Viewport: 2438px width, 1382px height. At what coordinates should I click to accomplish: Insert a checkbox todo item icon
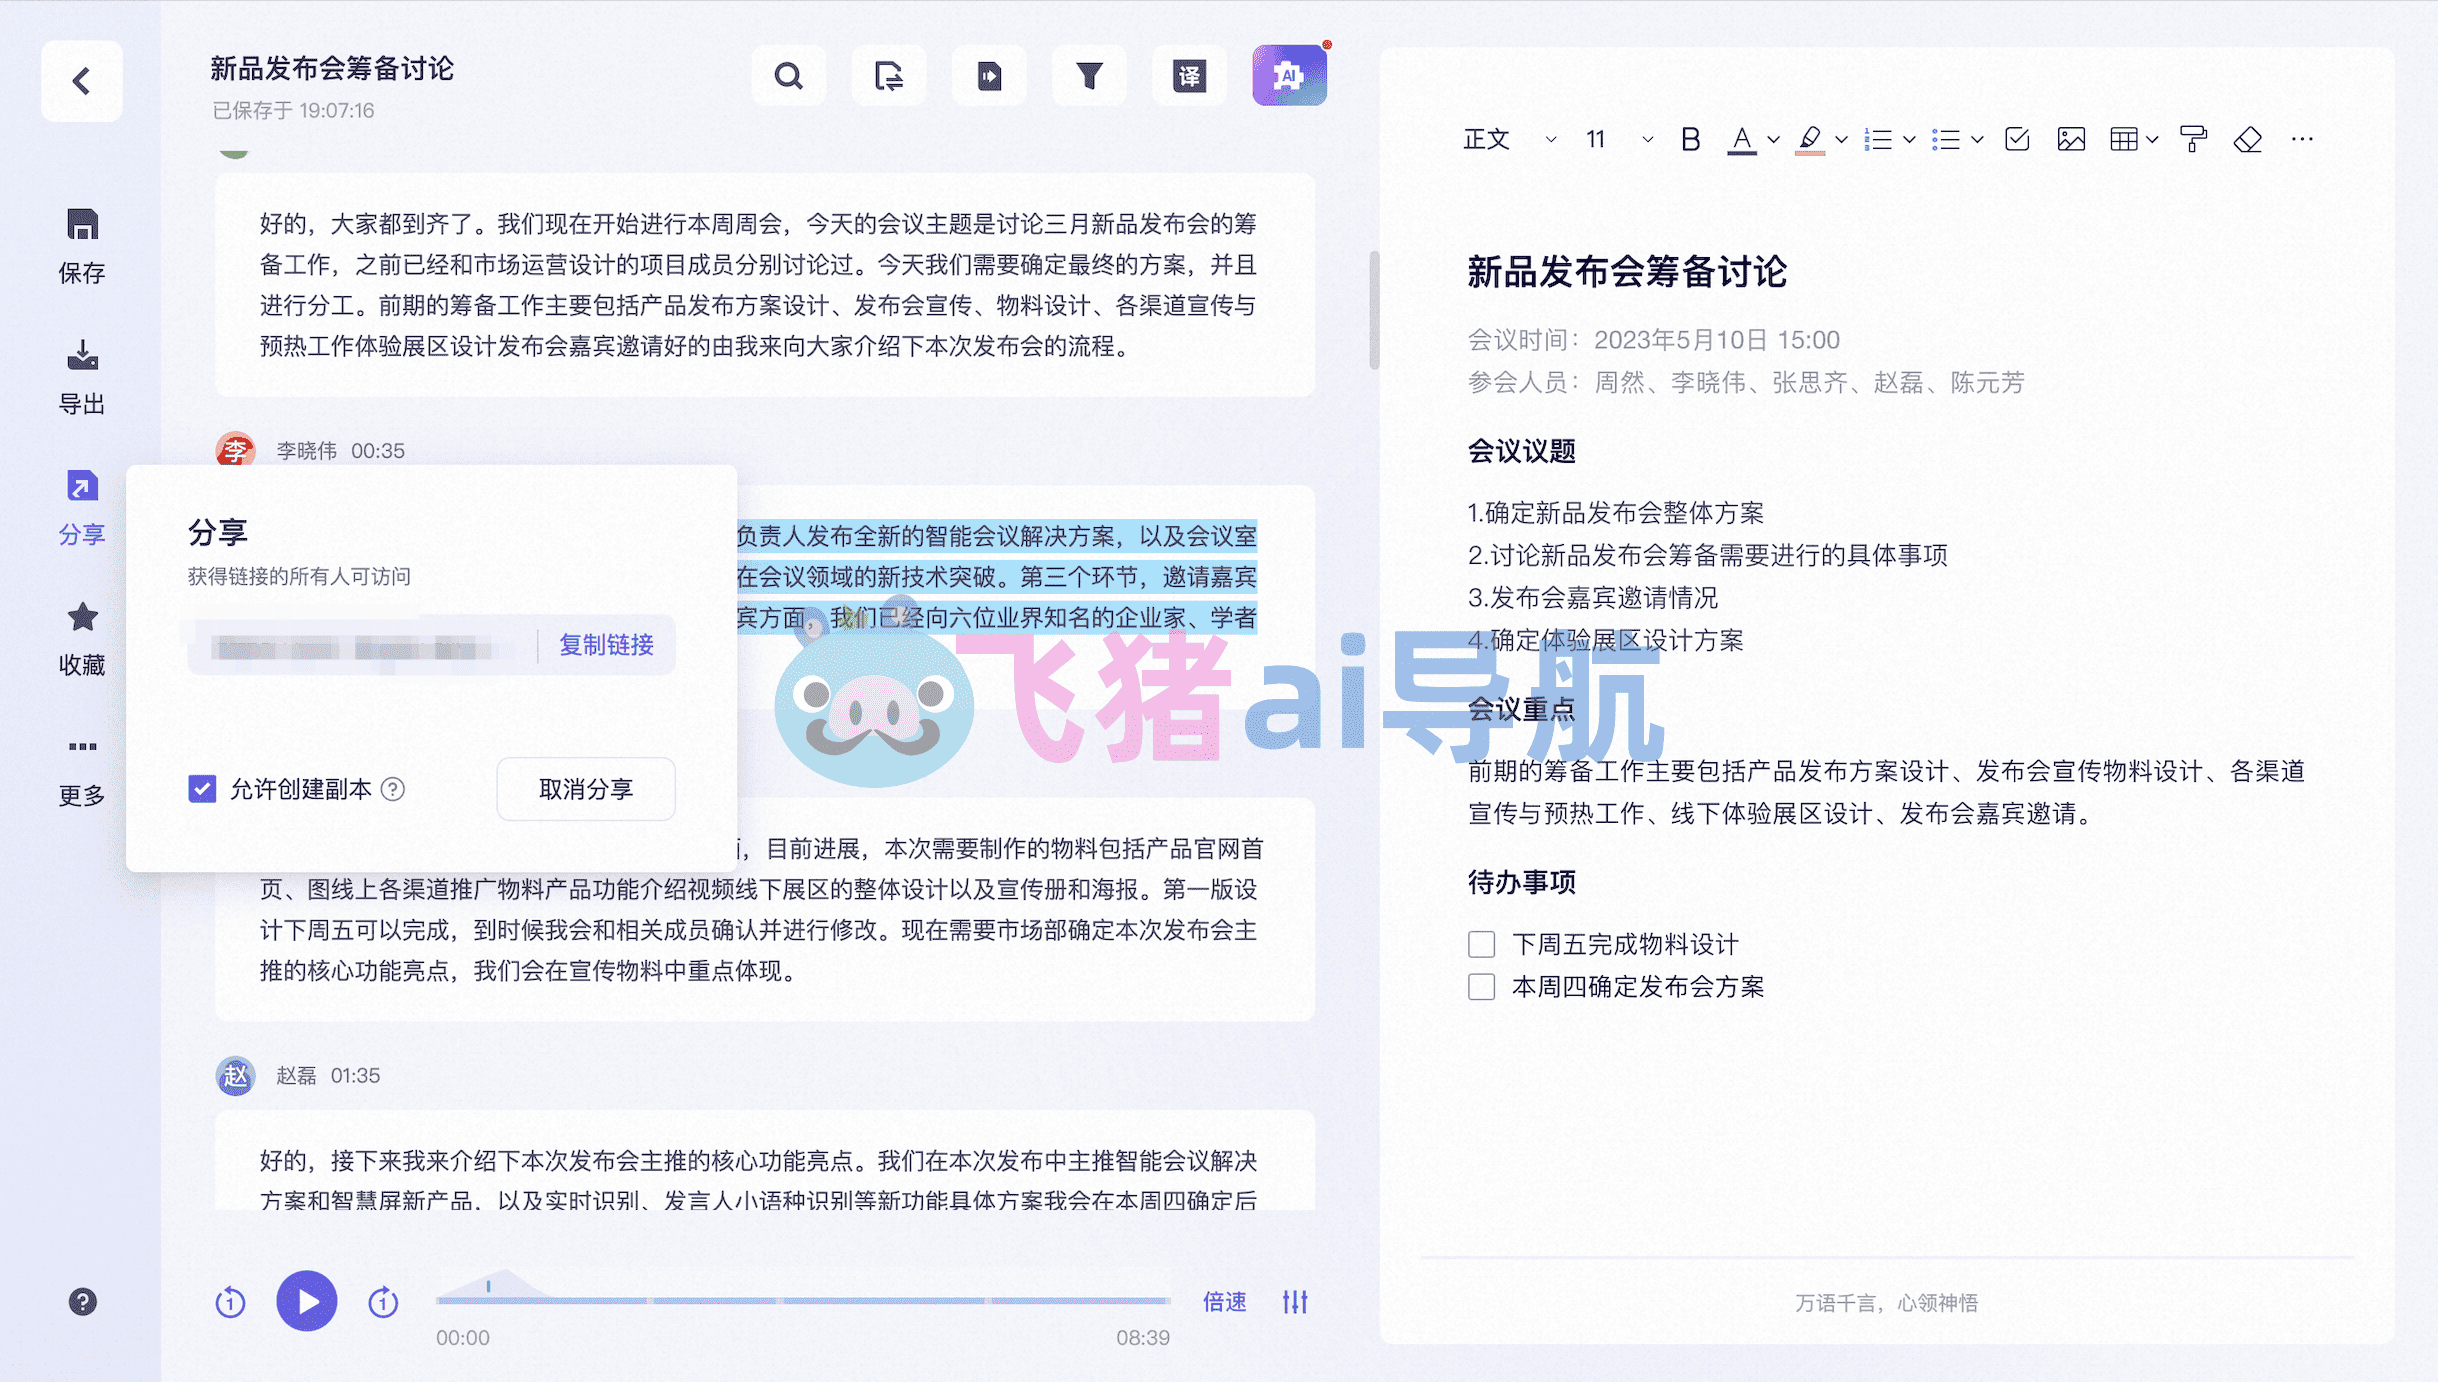click(x=2017, y=139)
